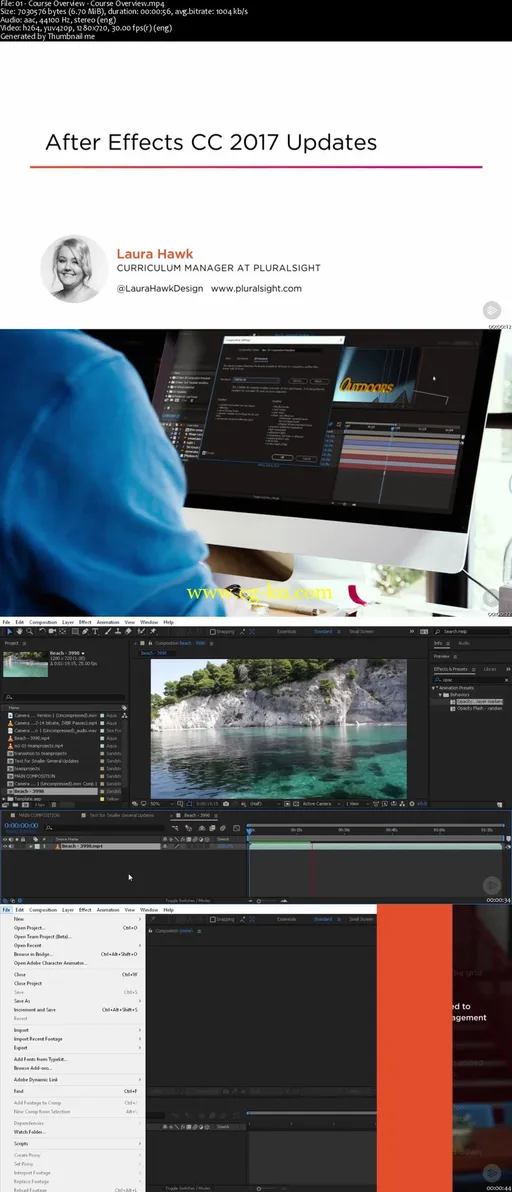The width and height of the screenshot is (512, 1192).
Task: Click the 0:00:00:00 timecode in Beach timeline
Action: tap(21, 825)
